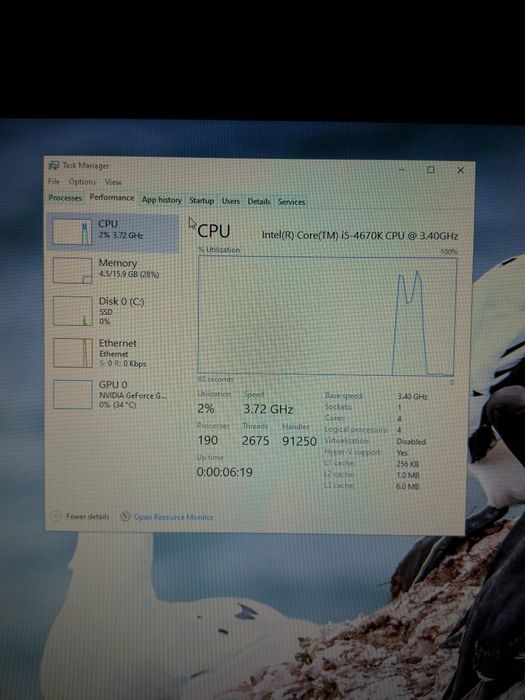Select the Disk 0 (C:) mini graph
The width and height of the screenshot is (525, 700).
(x=72, y=311)
